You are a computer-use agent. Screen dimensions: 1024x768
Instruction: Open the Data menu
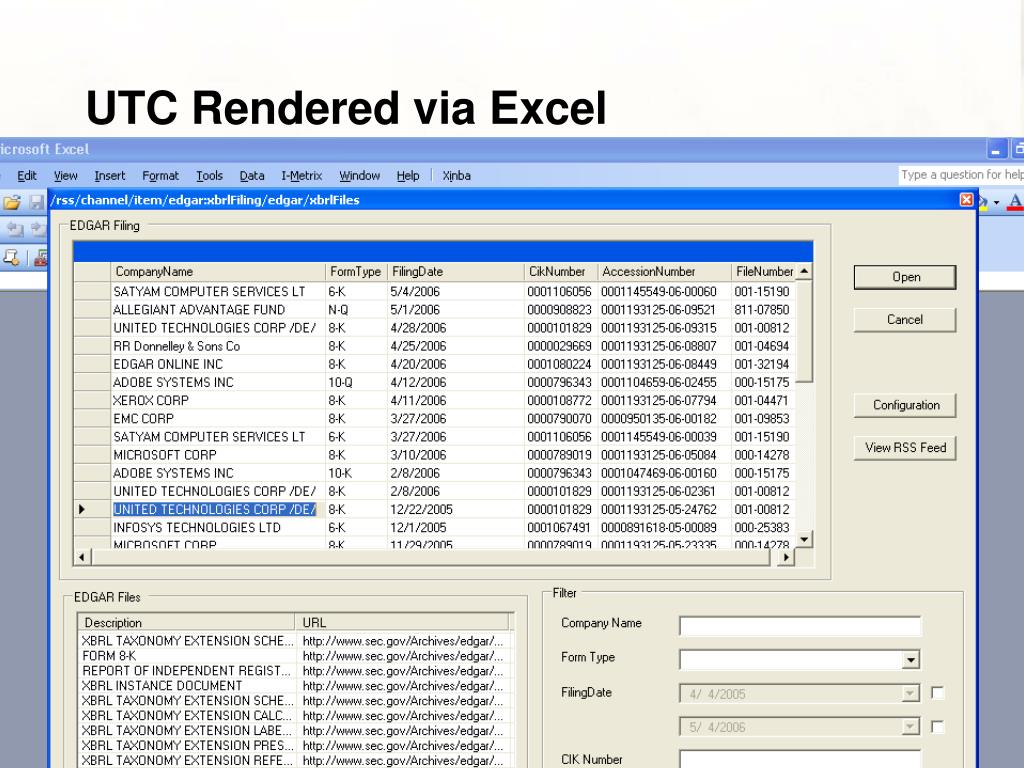pos(251,176)
